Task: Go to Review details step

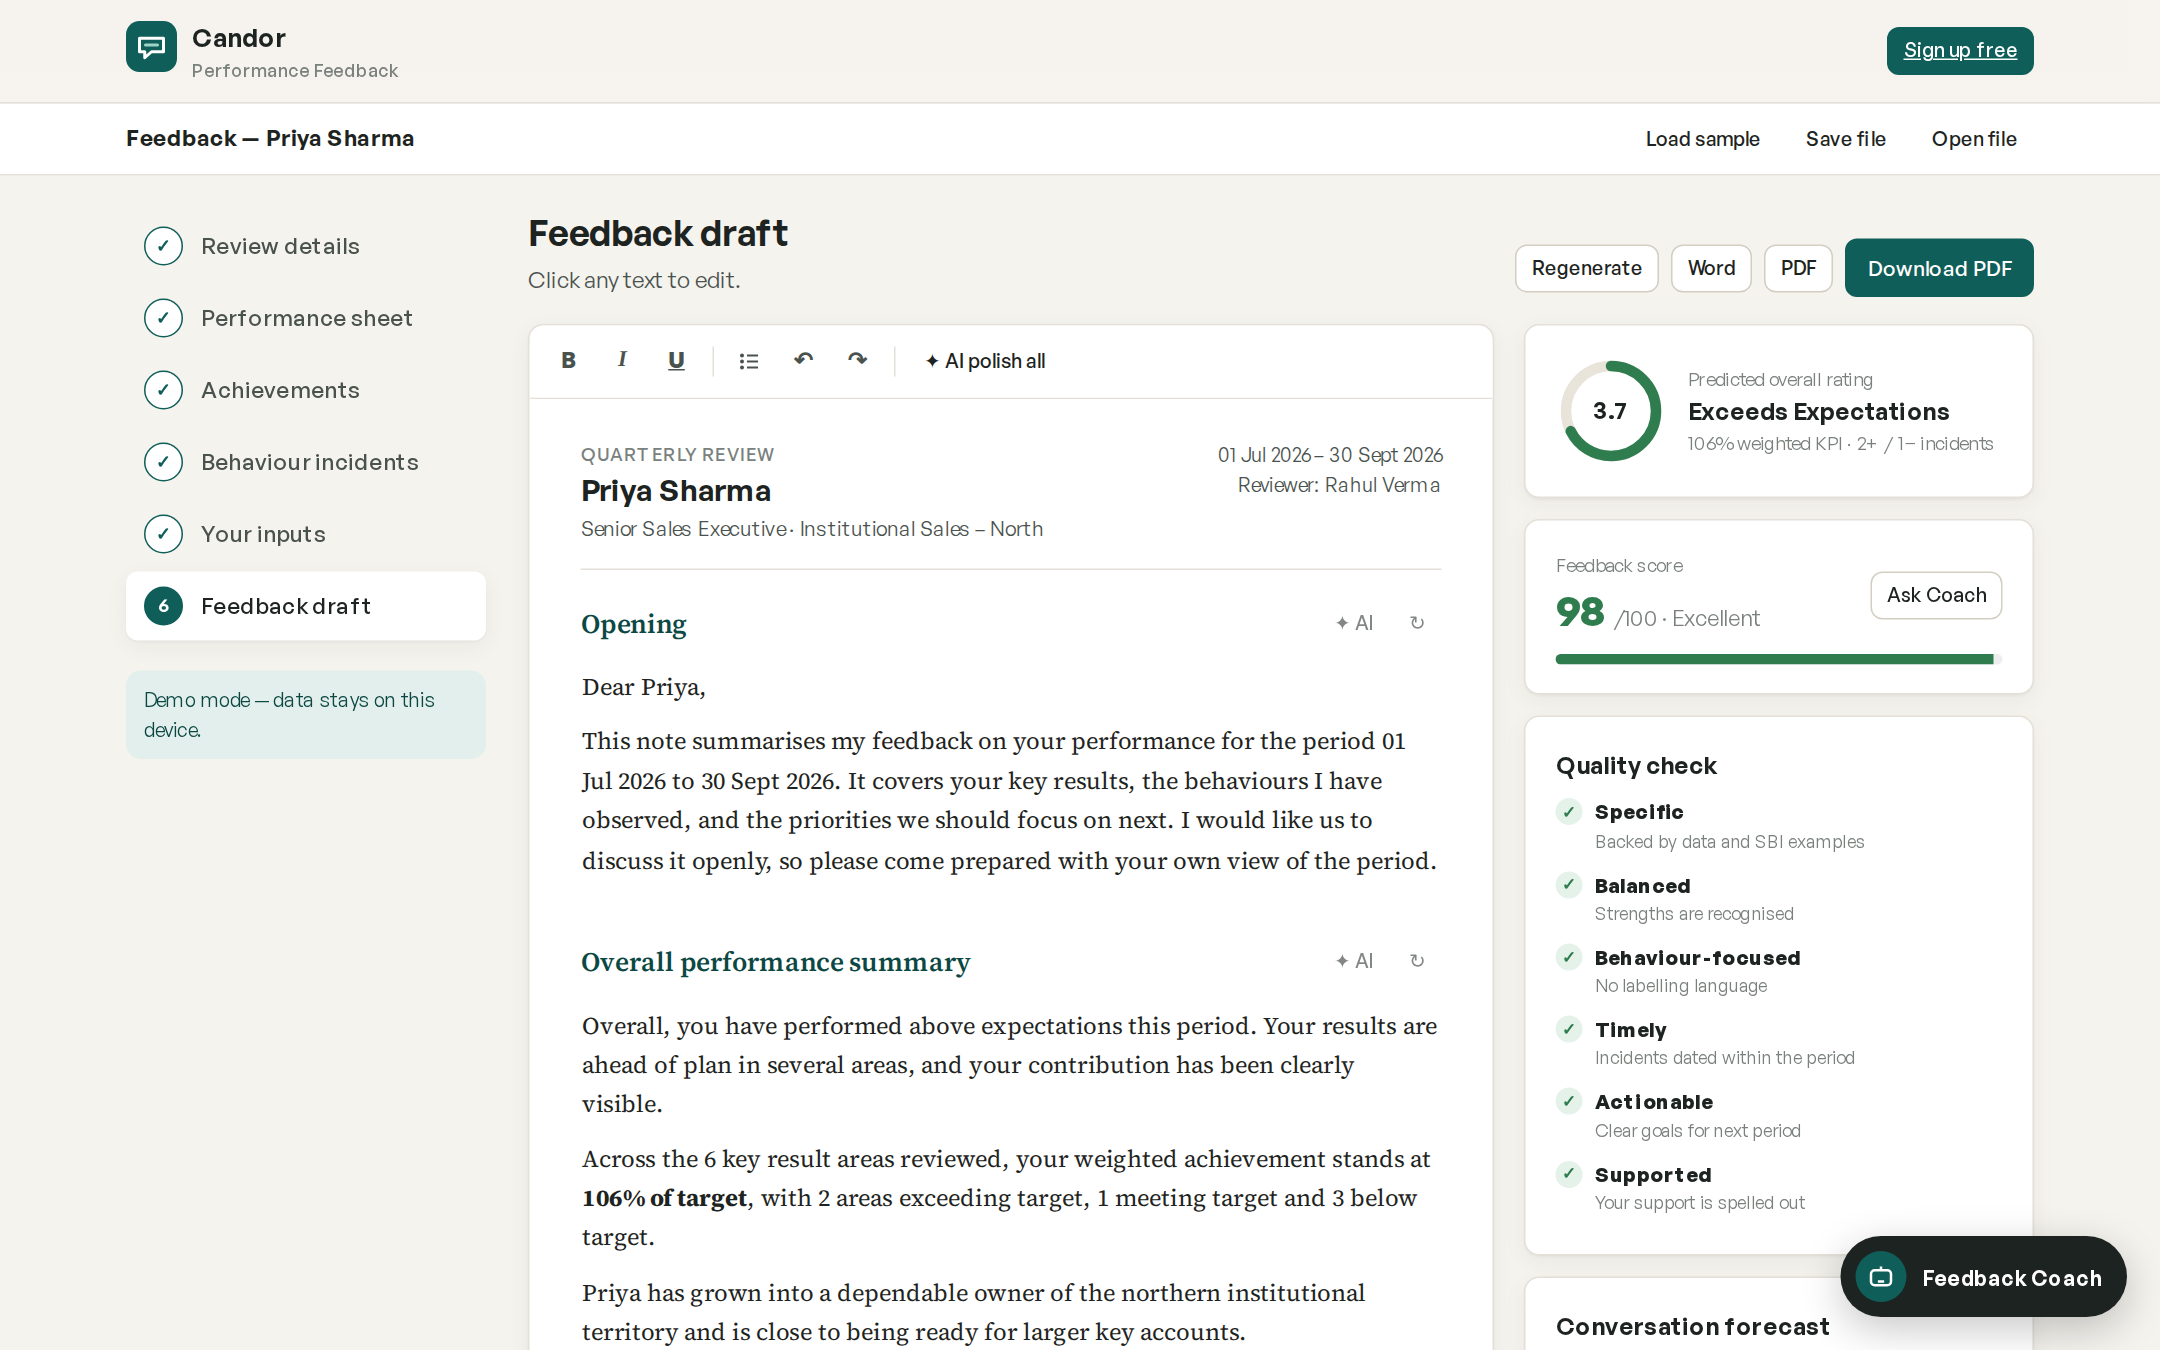Action: pos(306,246)
